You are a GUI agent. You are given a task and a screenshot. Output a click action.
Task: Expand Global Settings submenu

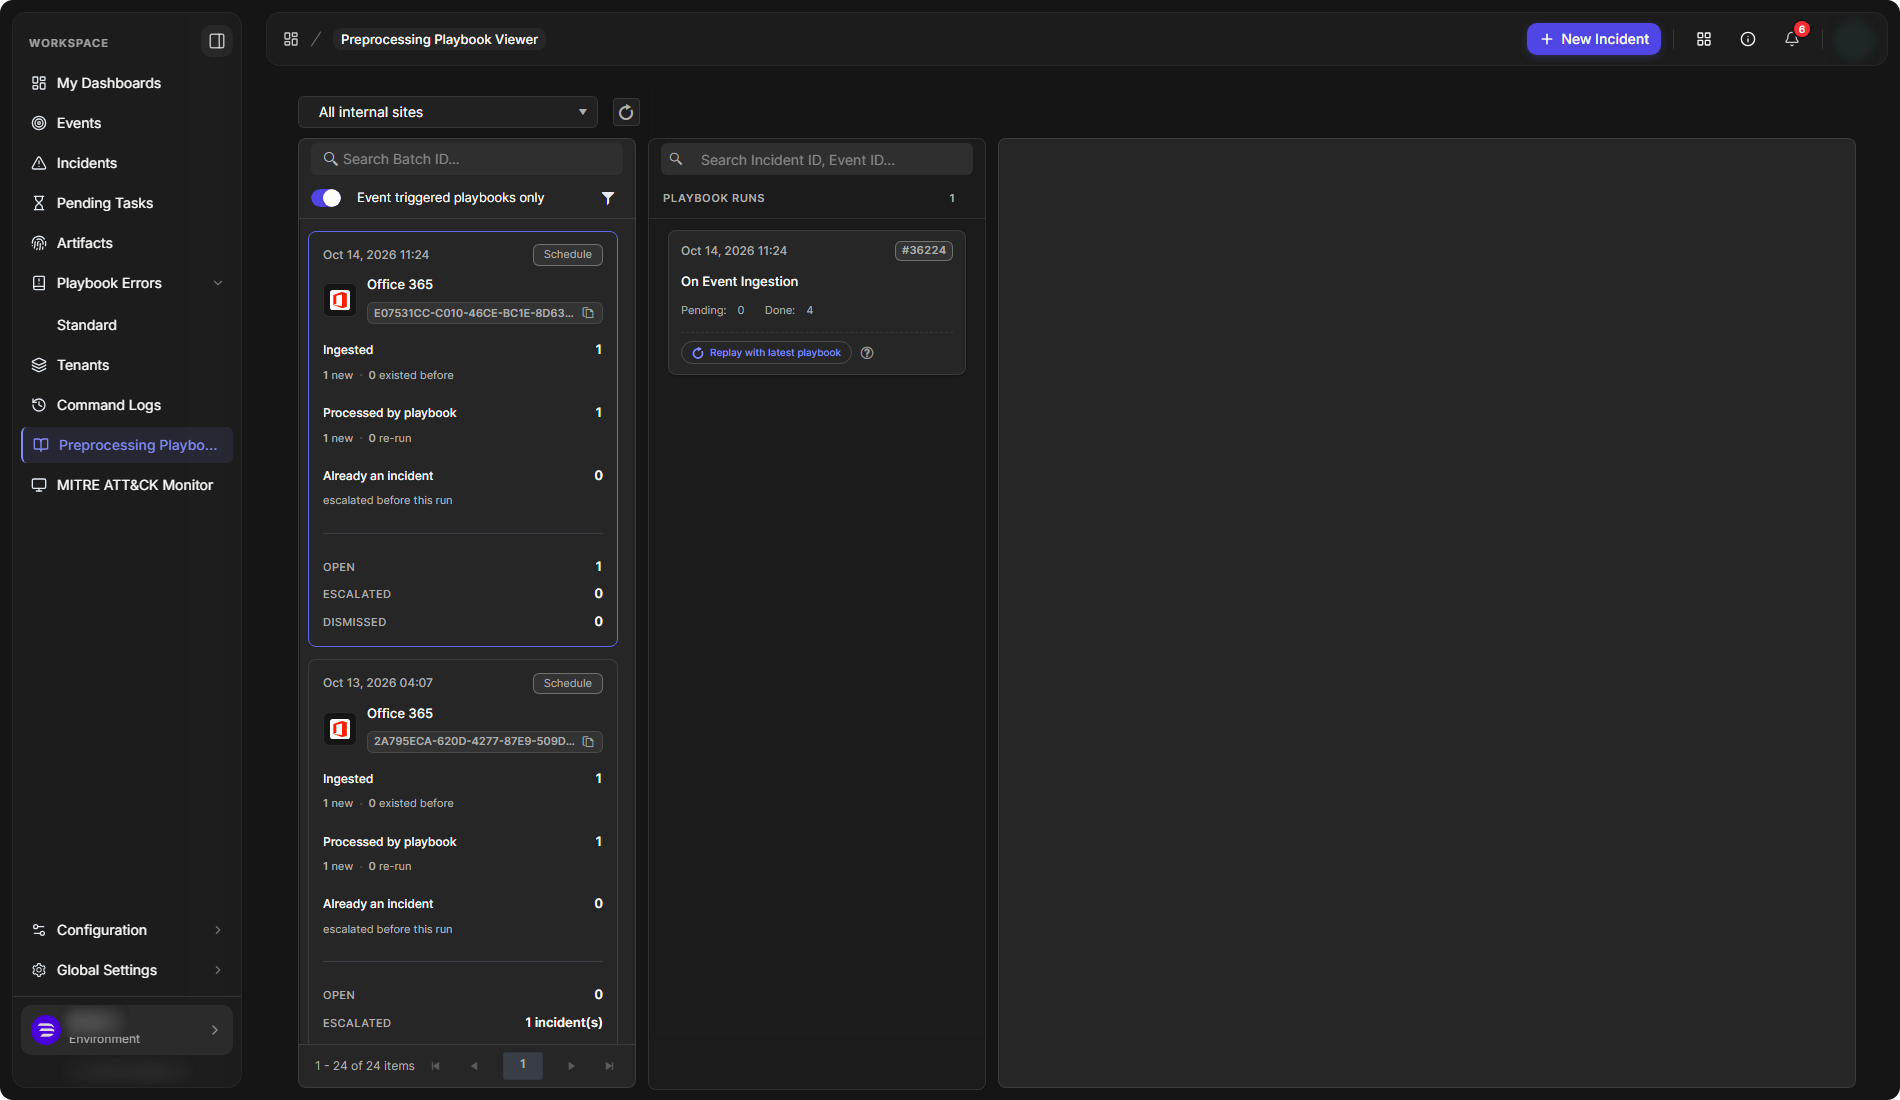pos(127,970)
